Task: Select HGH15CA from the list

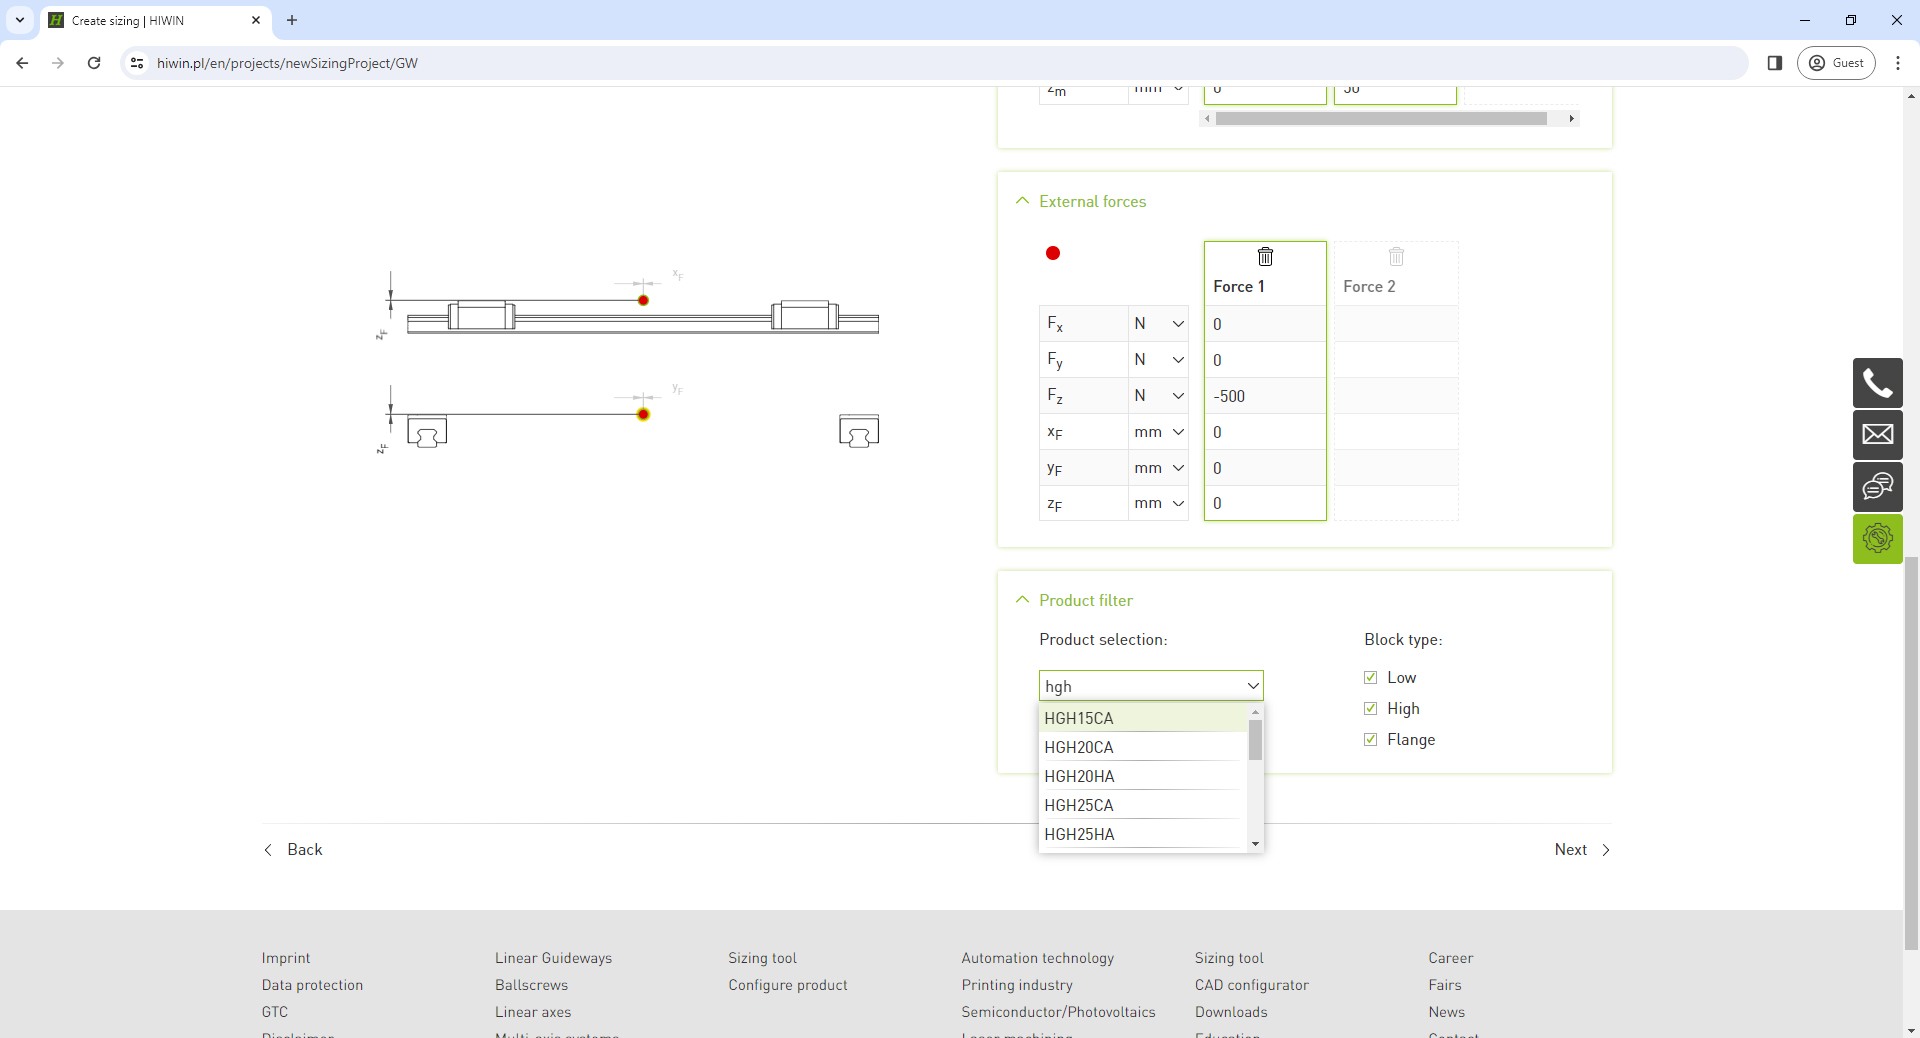Action: [1144, 718]
